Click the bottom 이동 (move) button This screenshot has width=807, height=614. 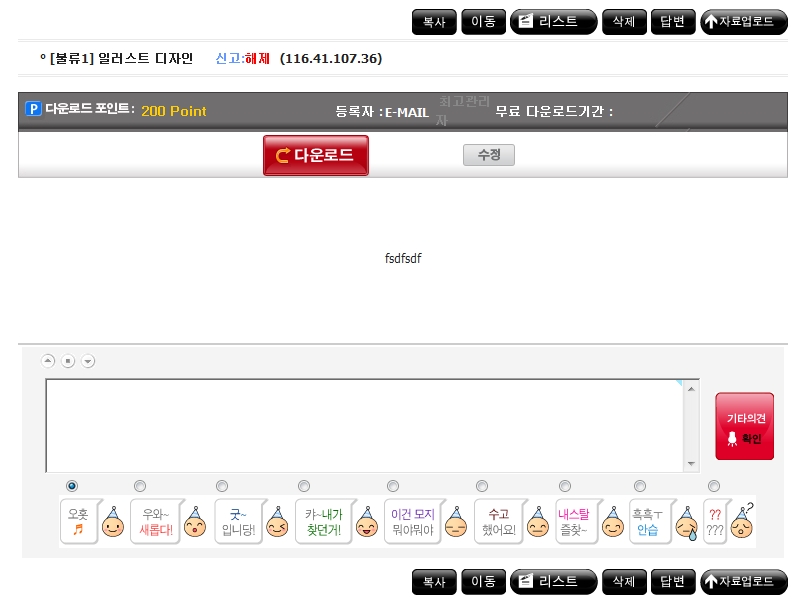(x=483, y=582)
